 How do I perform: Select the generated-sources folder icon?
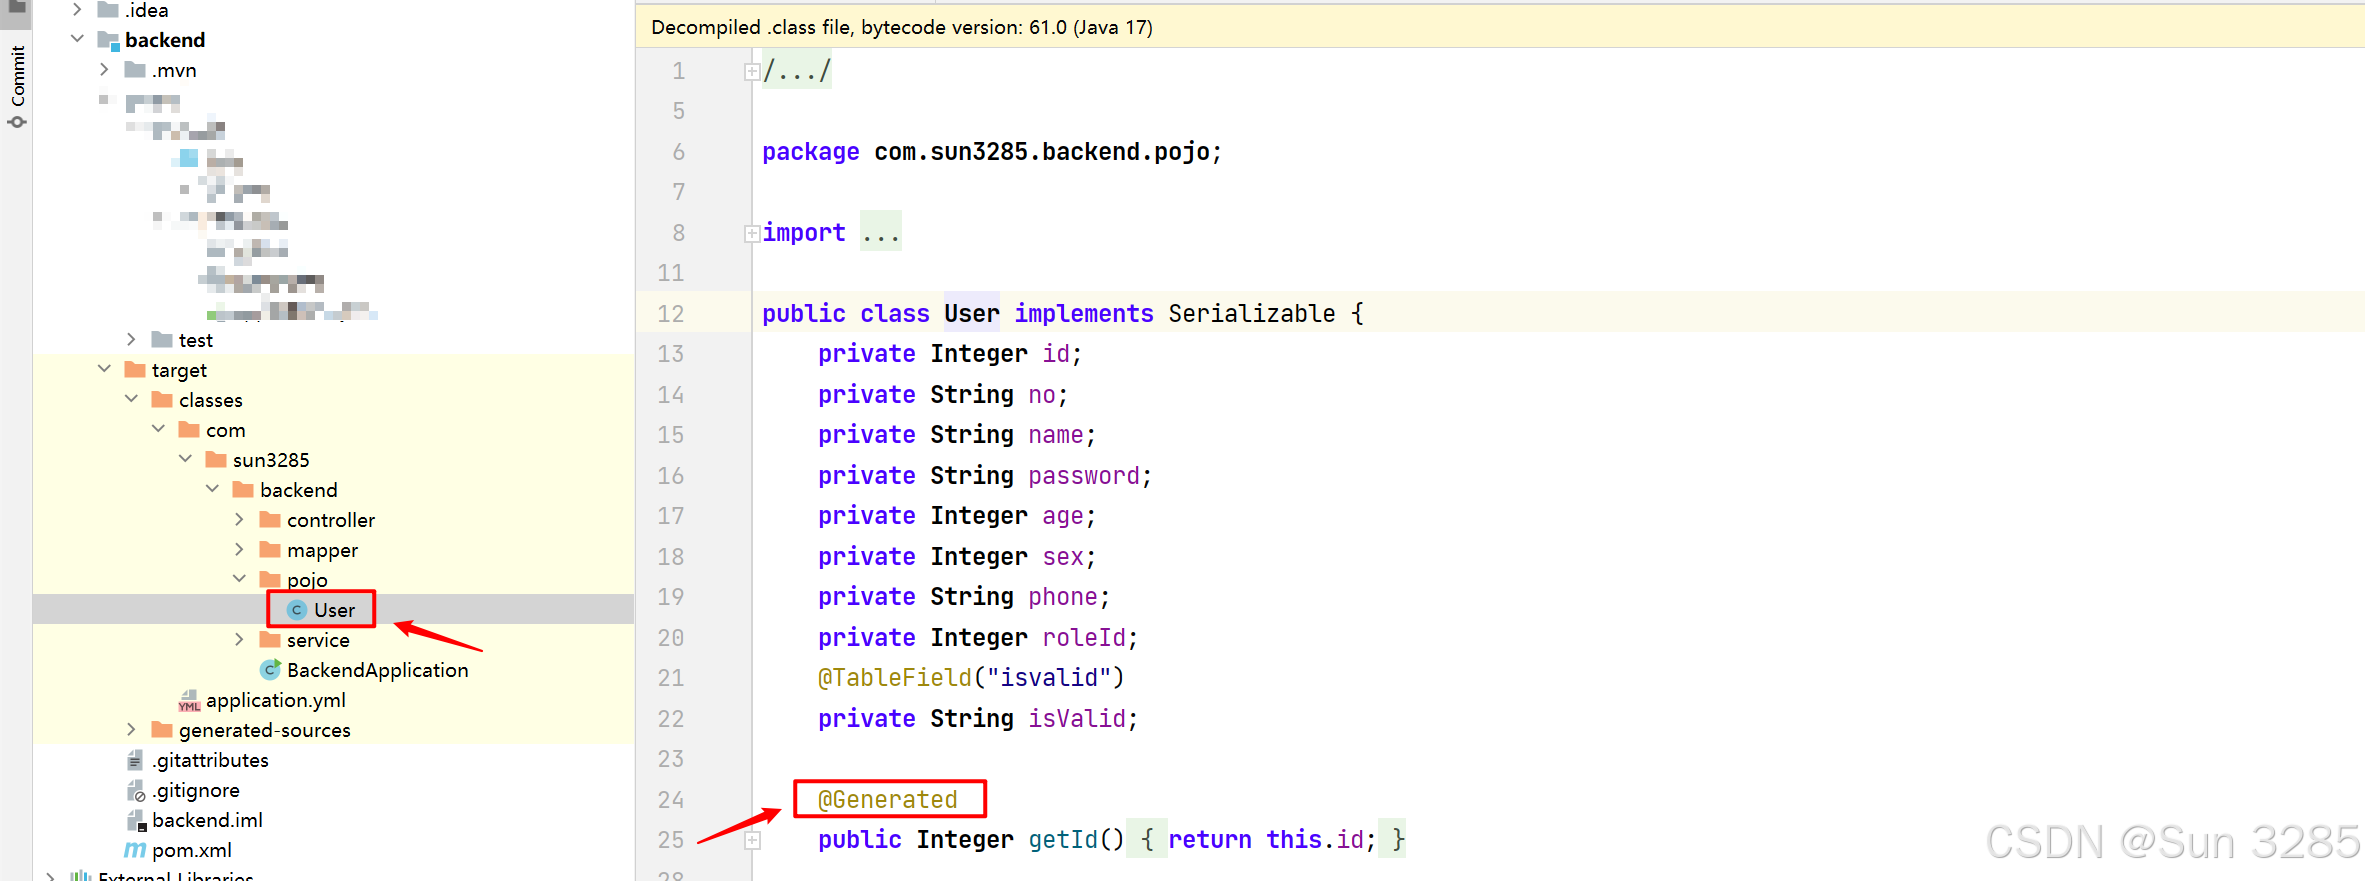coord(162,729)
